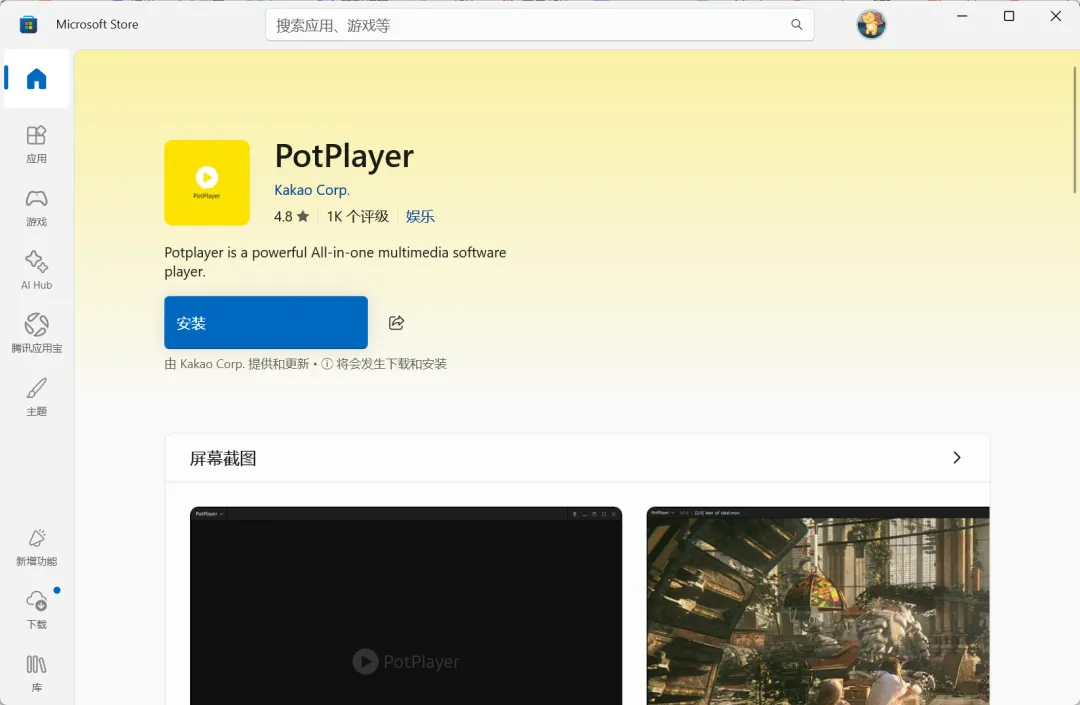Open AI Hub from the sidebar
1080x705 pixels.
(x=37, y=271)
